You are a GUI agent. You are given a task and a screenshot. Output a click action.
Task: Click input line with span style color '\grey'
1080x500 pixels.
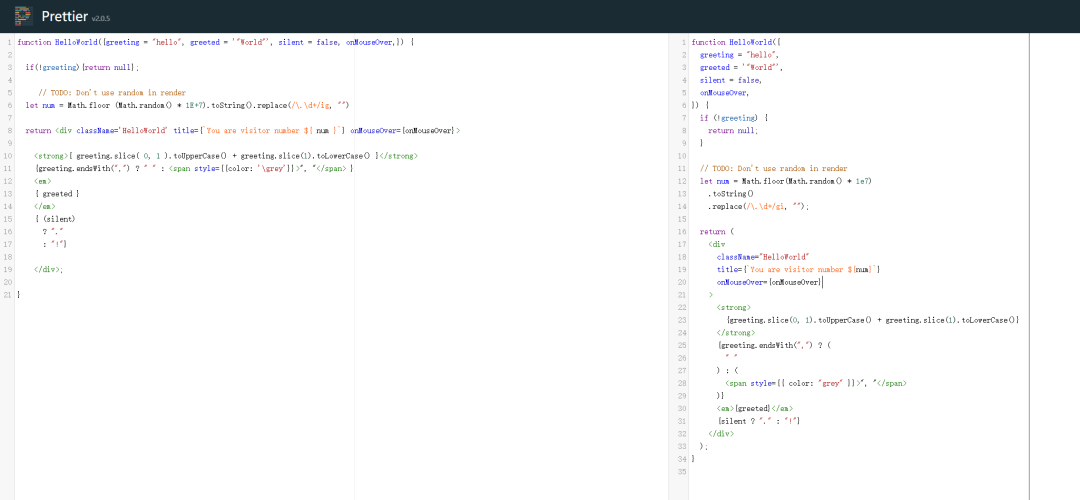coord(194,168)
